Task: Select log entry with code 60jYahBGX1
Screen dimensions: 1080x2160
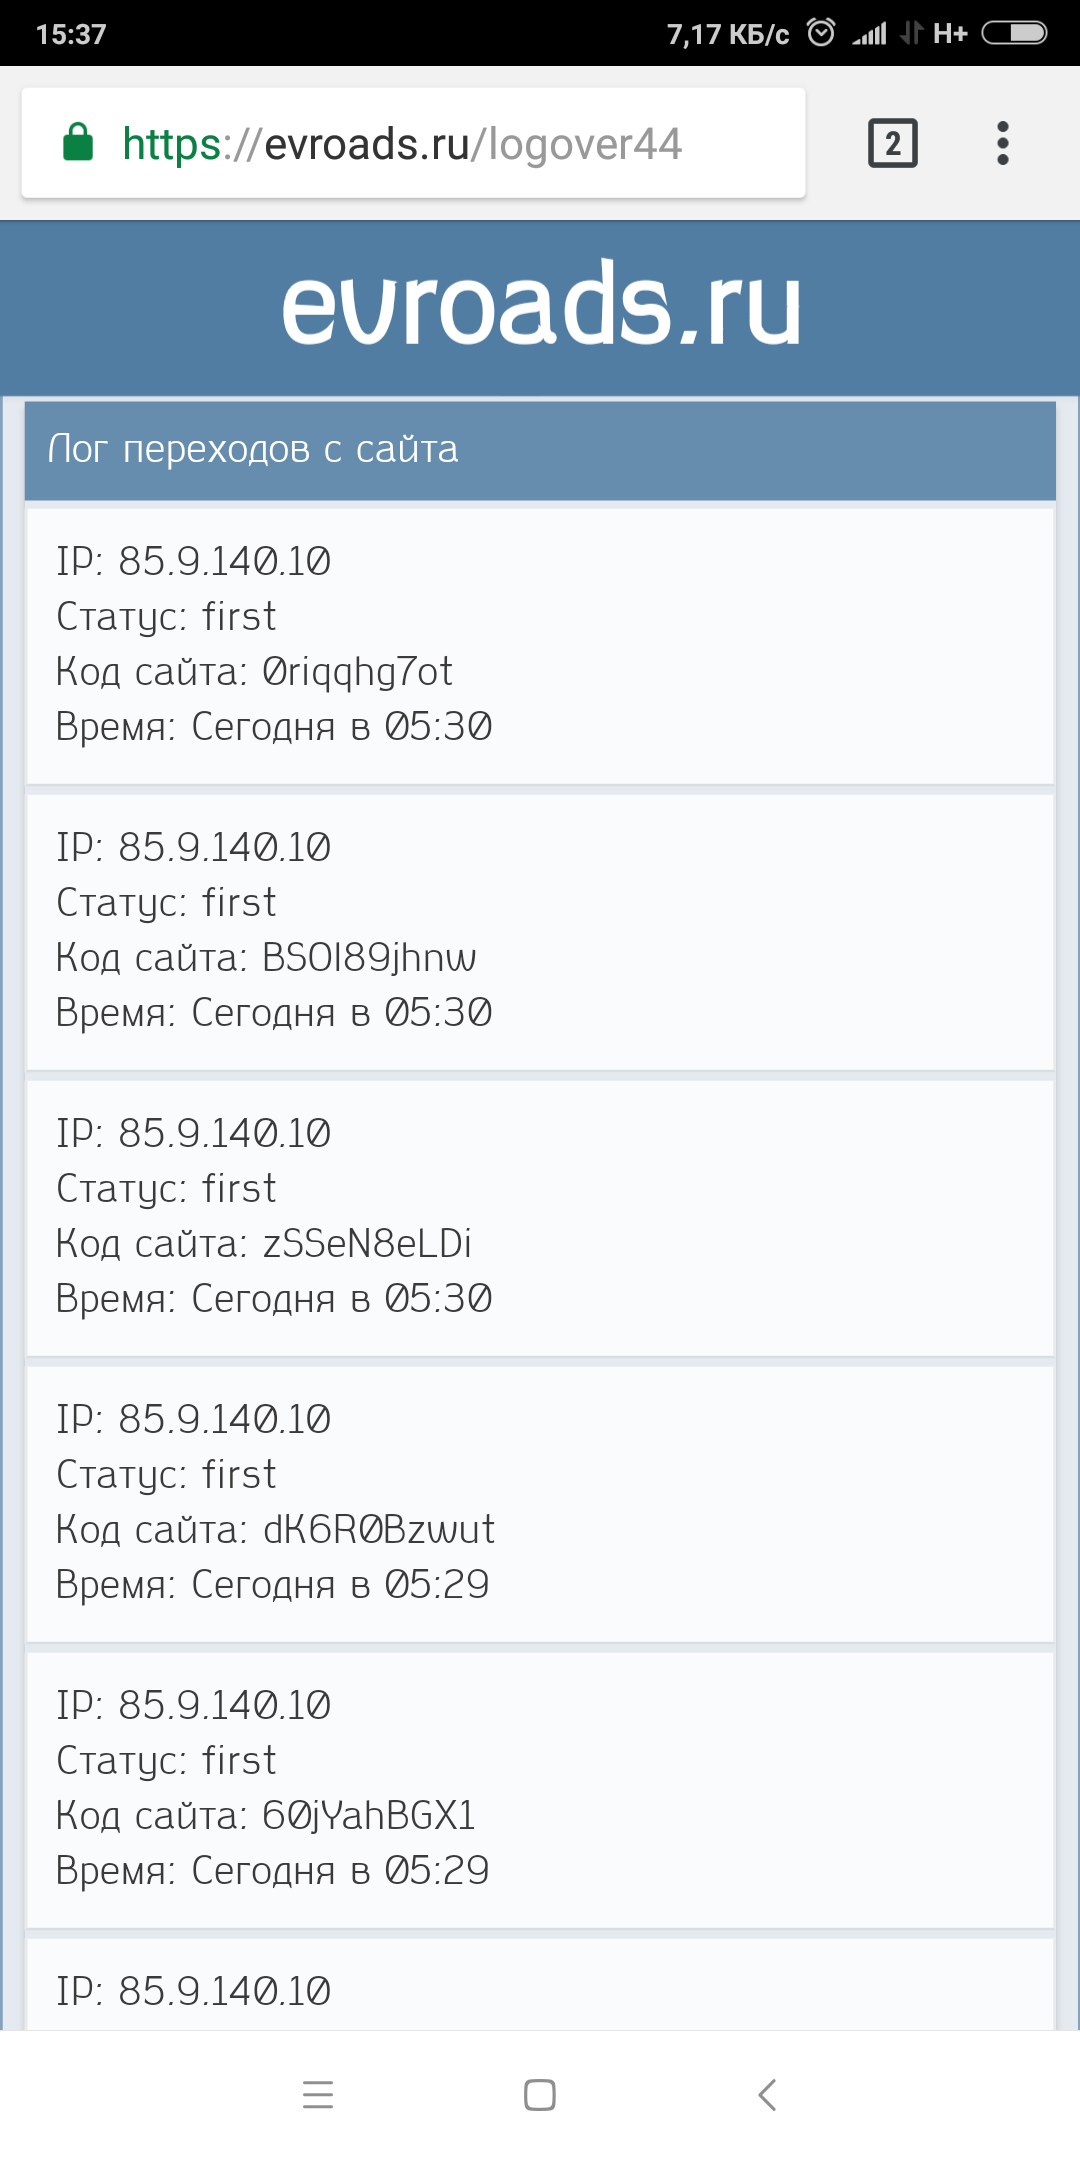Action: coord(540,1789)
